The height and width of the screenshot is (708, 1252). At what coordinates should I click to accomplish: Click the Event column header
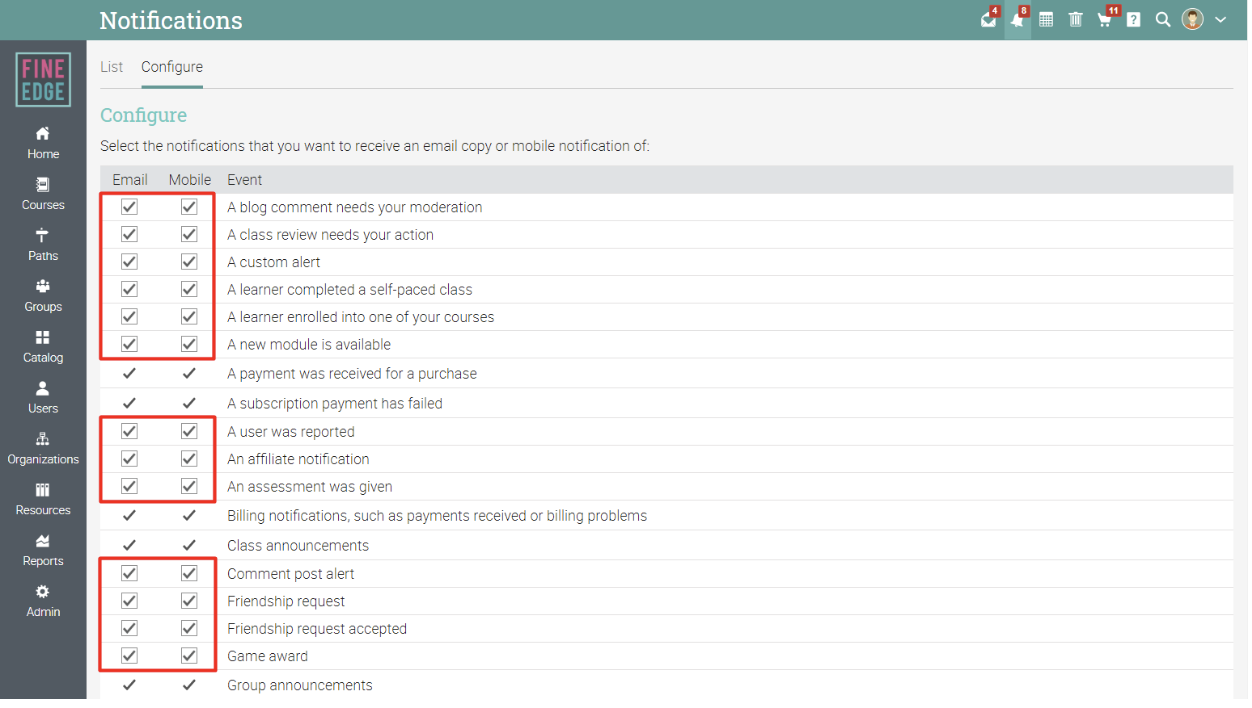[245, 180]
